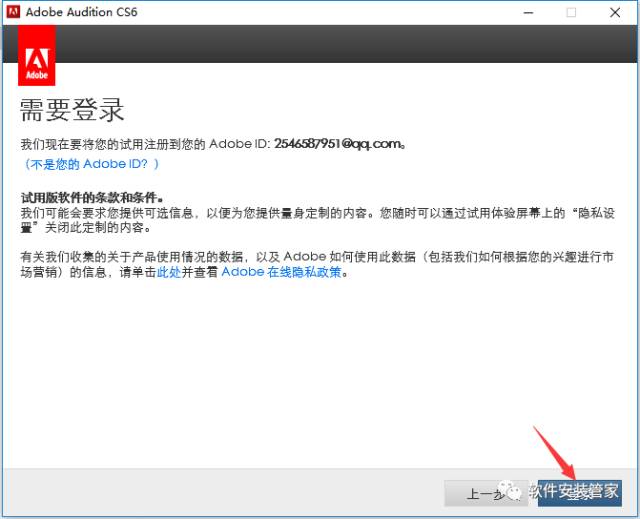
Task: Click the red Adobe logo banner
Action: (36, 56)
